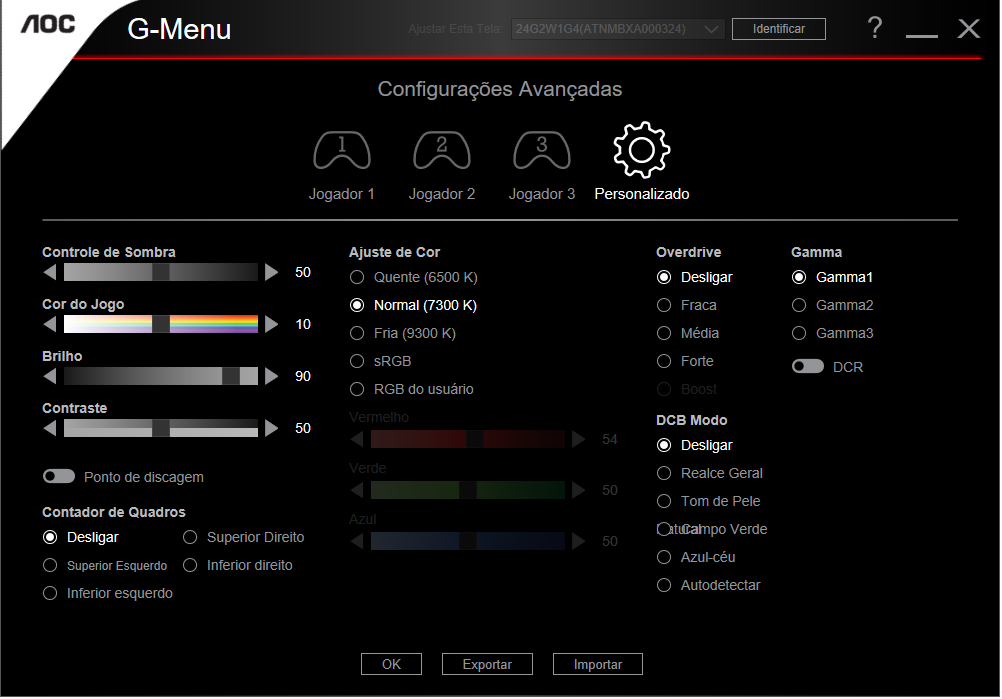Decrease Cor do Jogo with left arrow
Image resolution: width=1002 pixels, height=699 pixels.
pyautogui.click(x=50, y=324)
